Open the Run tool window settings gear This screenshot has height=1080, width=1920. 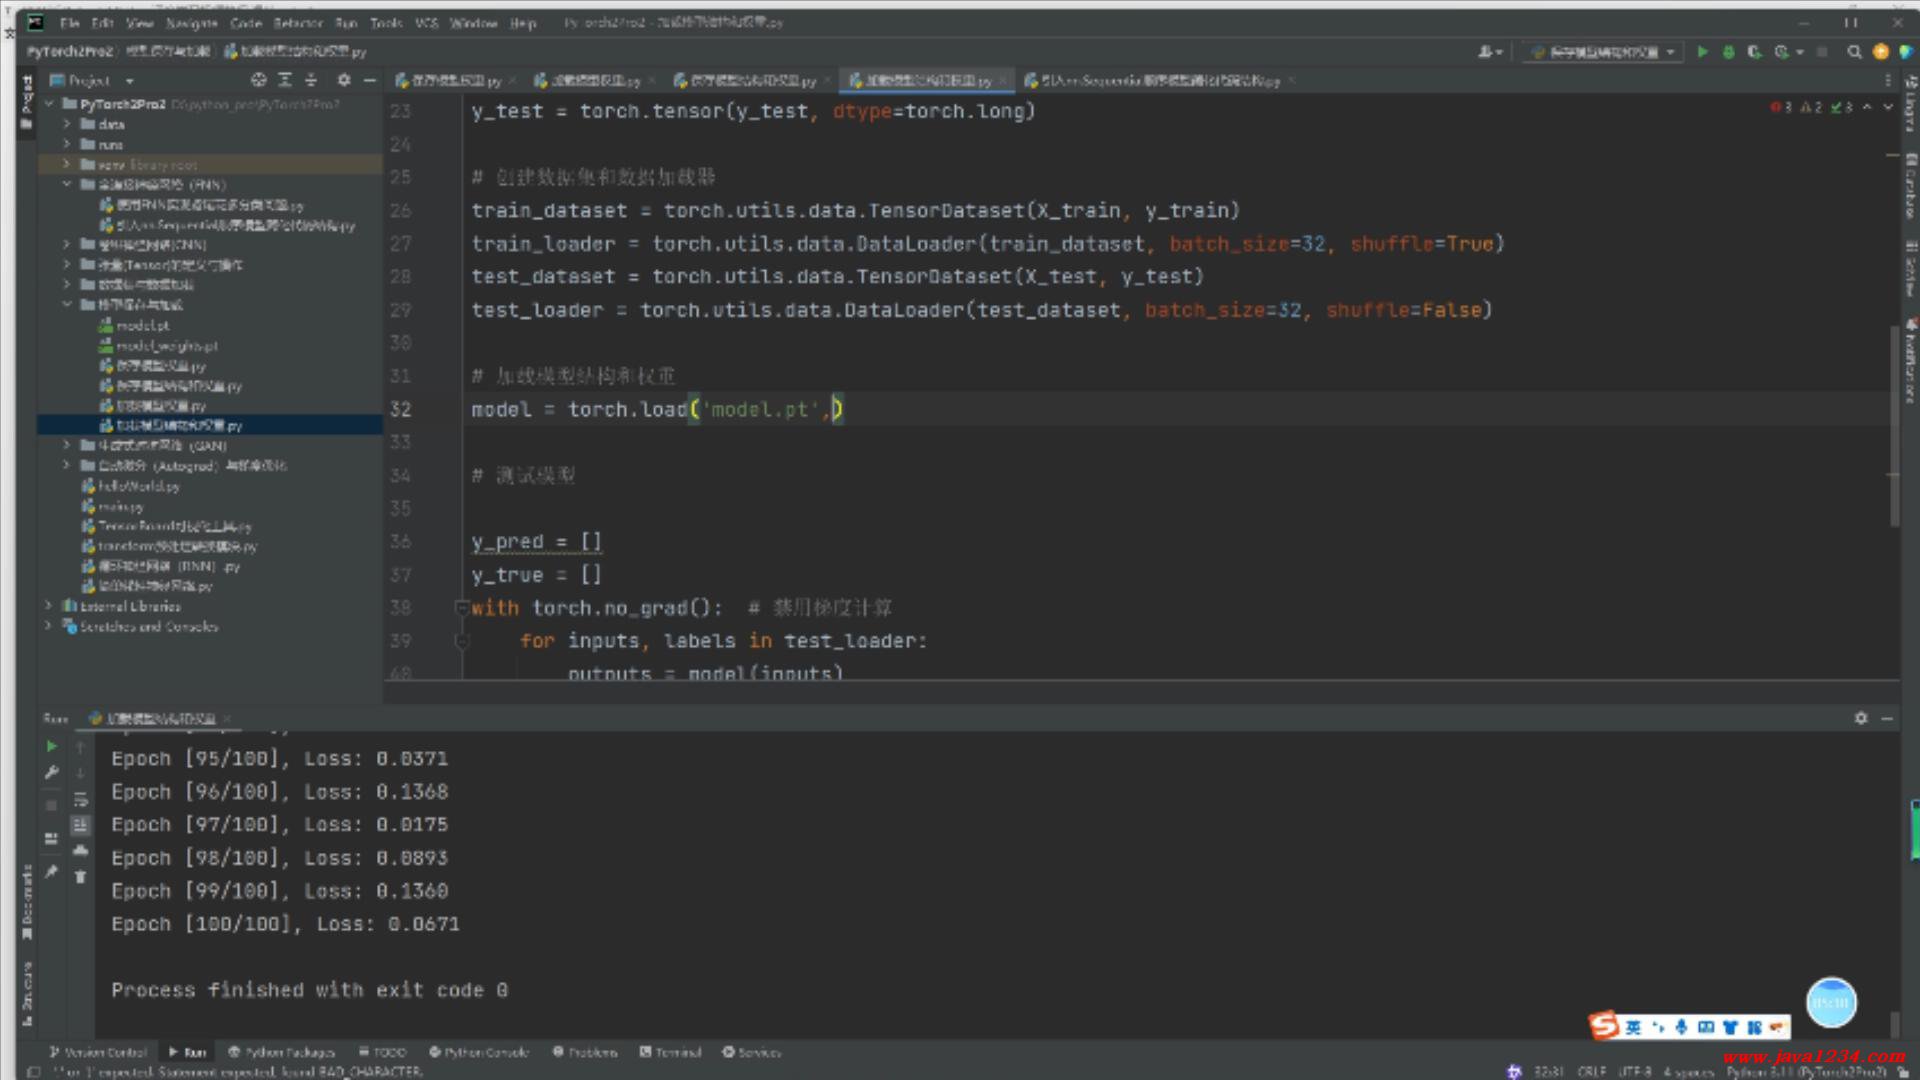(x=1860, y=718)
